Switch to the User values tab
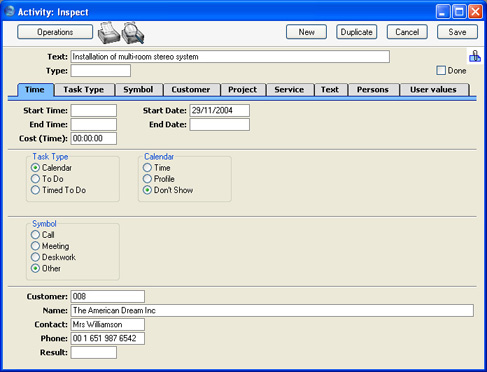 click(433, 90)
